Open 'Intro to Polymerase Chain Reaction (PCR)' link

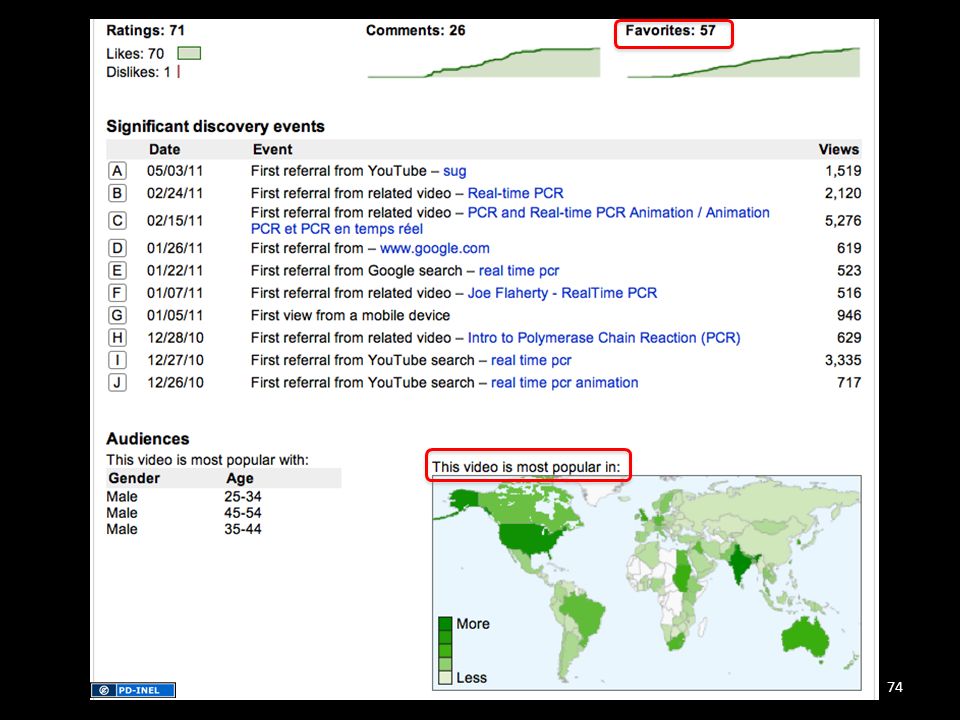pyautogui.click(x=604, y=338)
